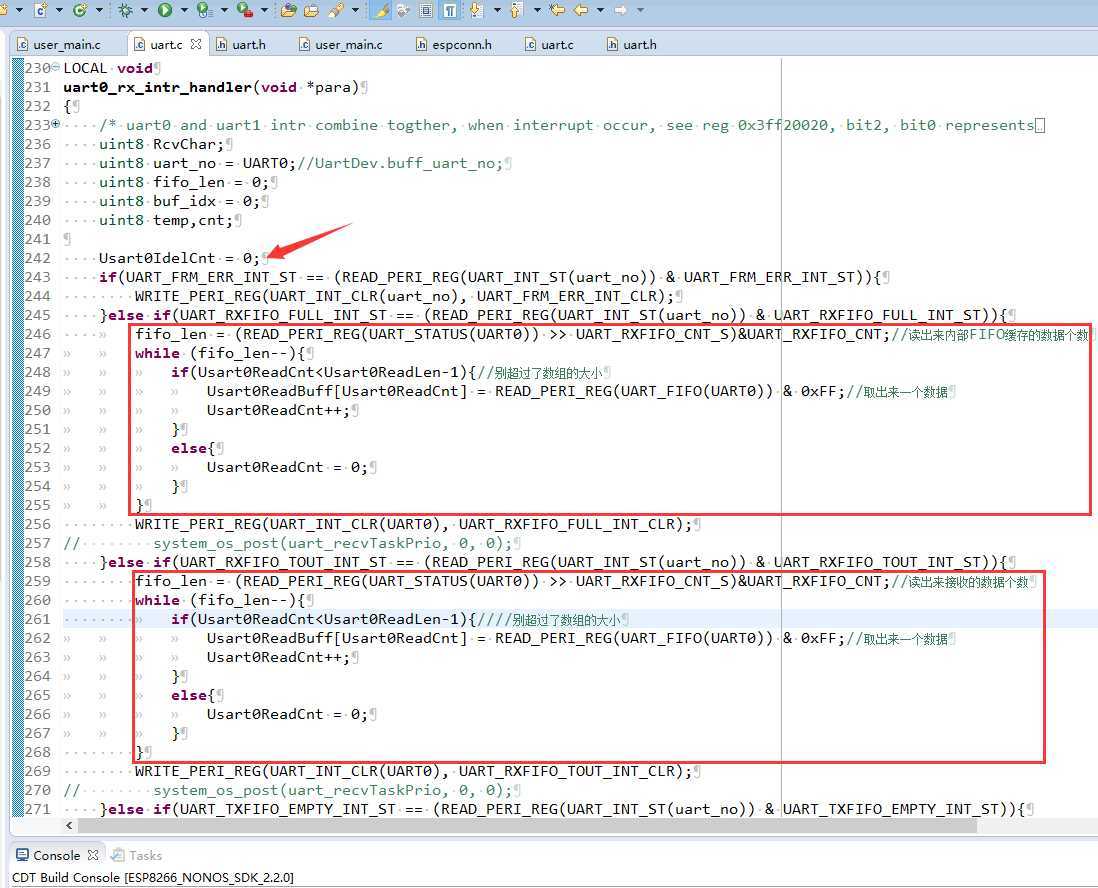
Task: Open the Run configurations dropdown arrow
Action: coord(184,10)
